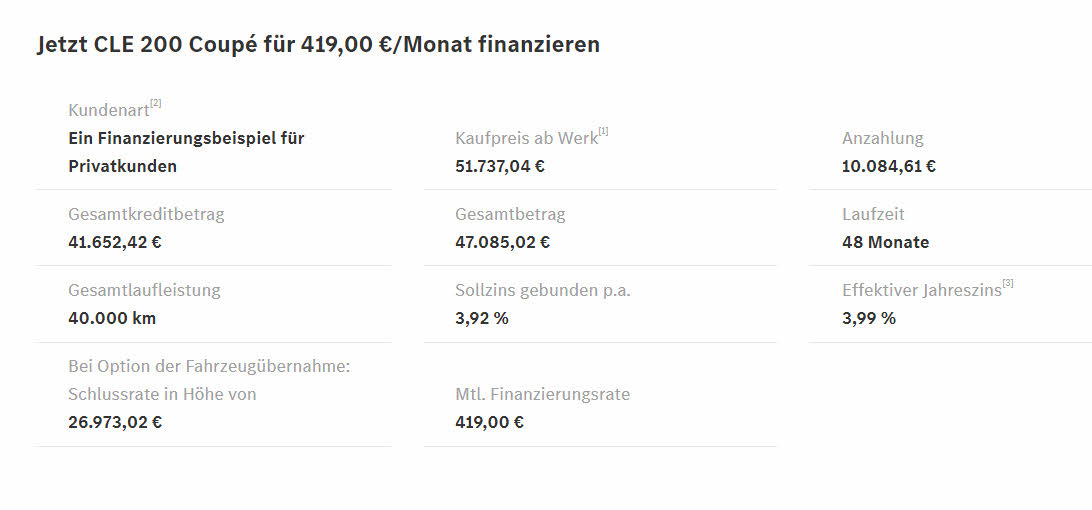Screen dimensions: 1092x510
Task: Select the Kaufpreis value 51.737,04 €
Action: point(500,167)
